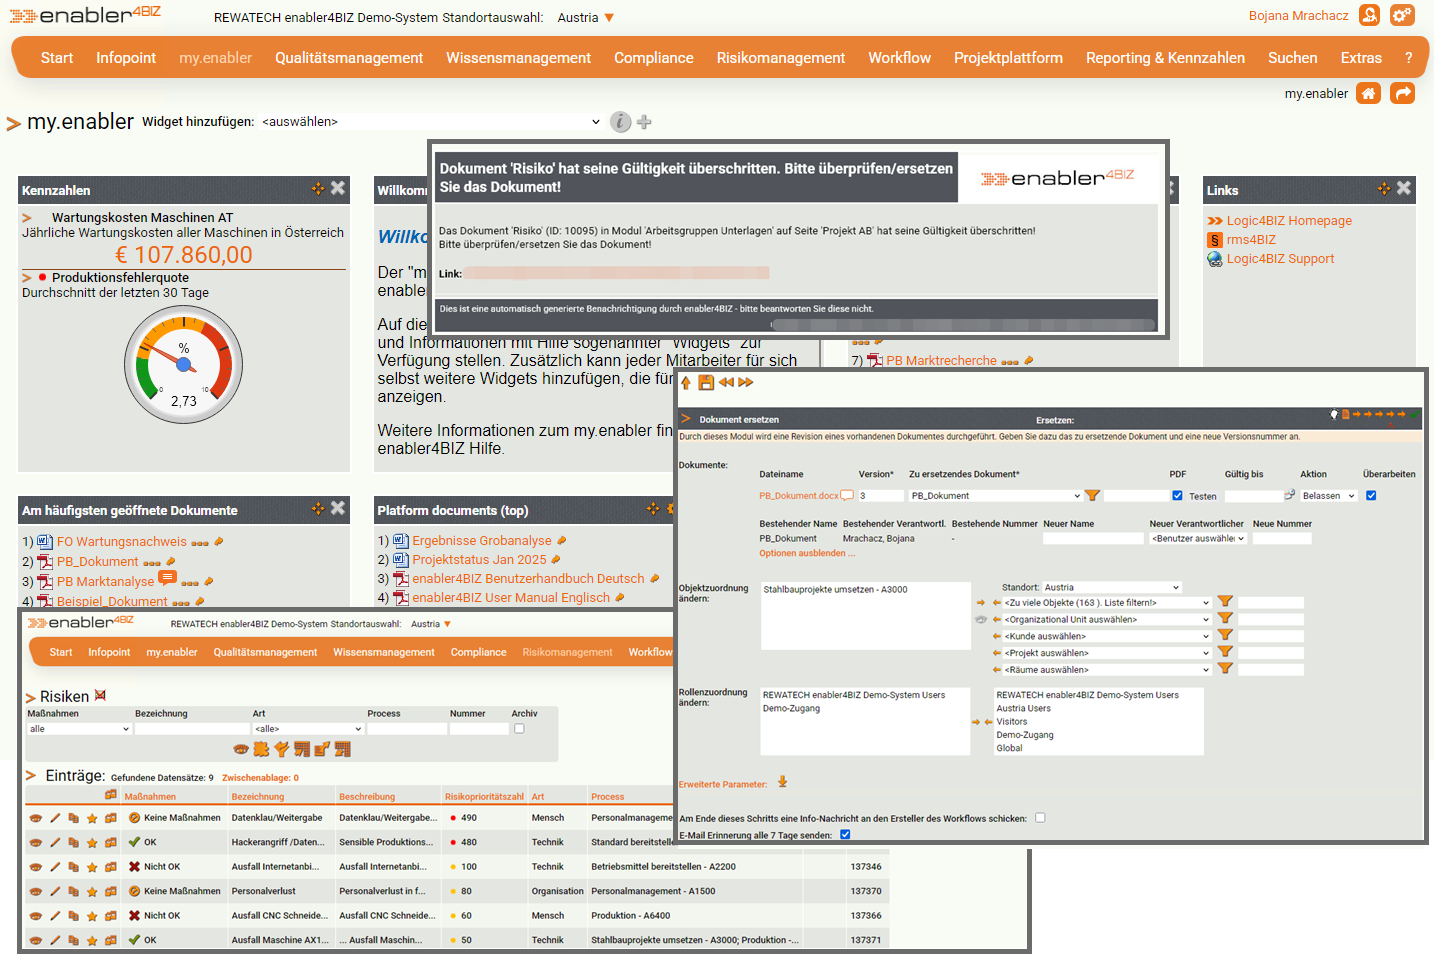Click the eye icon in Personalverlust row
1434x956 pixels.
click(36, 891)
